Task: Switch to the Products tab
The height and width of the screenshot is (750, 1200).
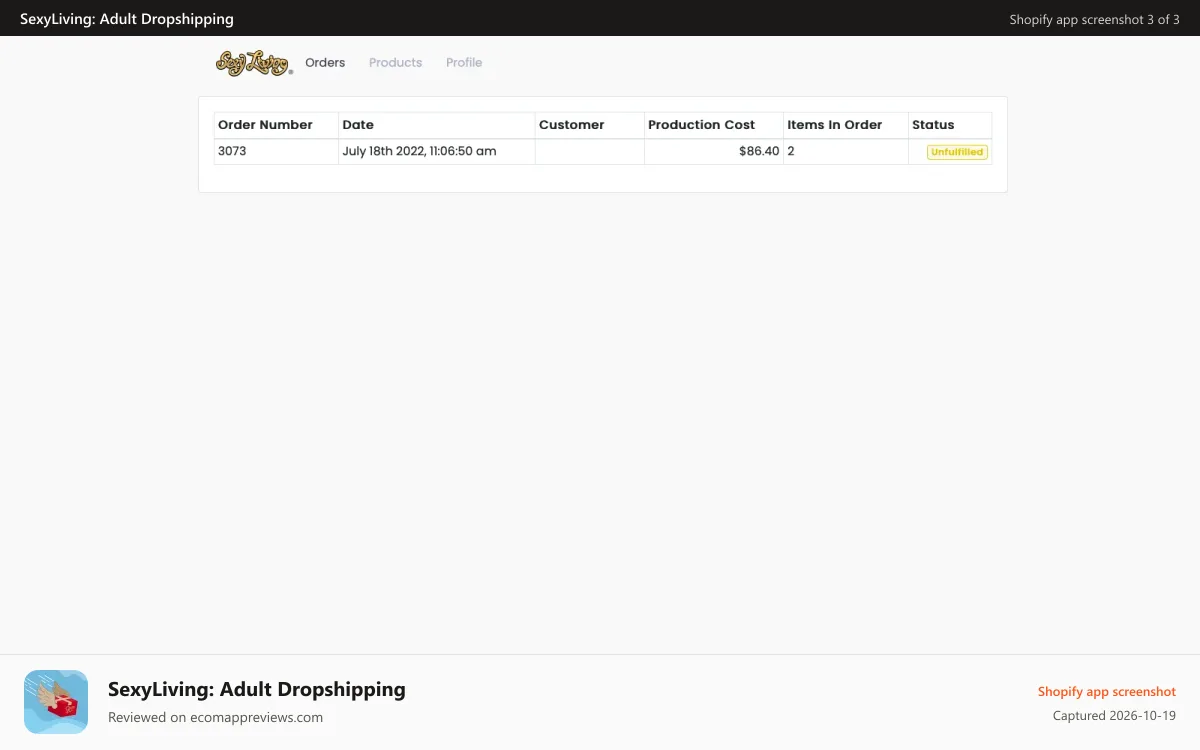Action: point(395,62)
